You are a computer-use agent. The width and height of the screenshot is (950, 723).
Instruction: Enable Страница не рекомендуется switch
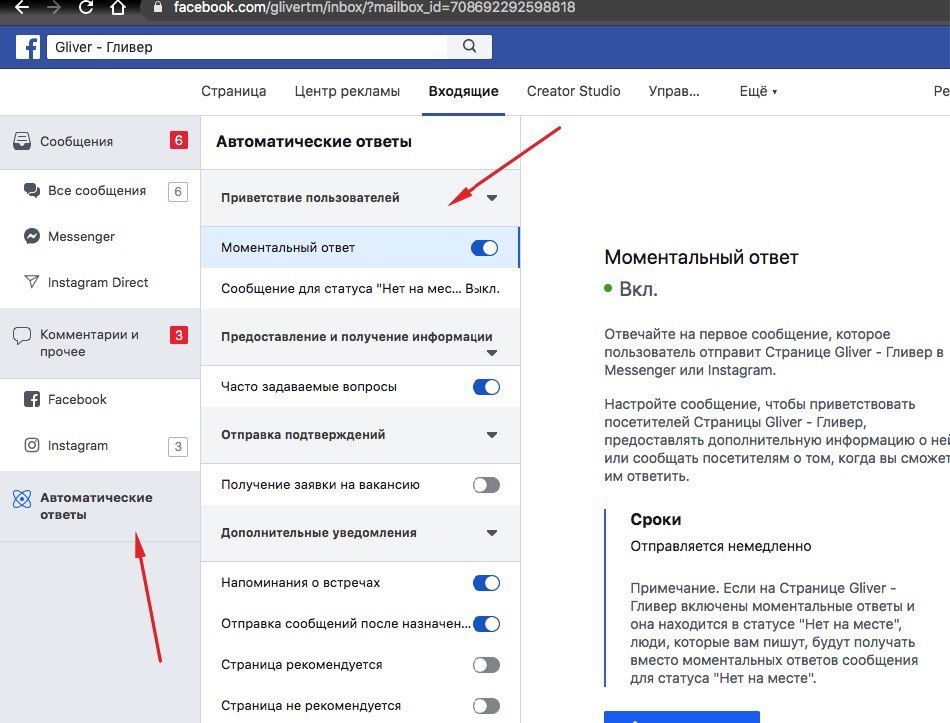(x=487, y=706)
